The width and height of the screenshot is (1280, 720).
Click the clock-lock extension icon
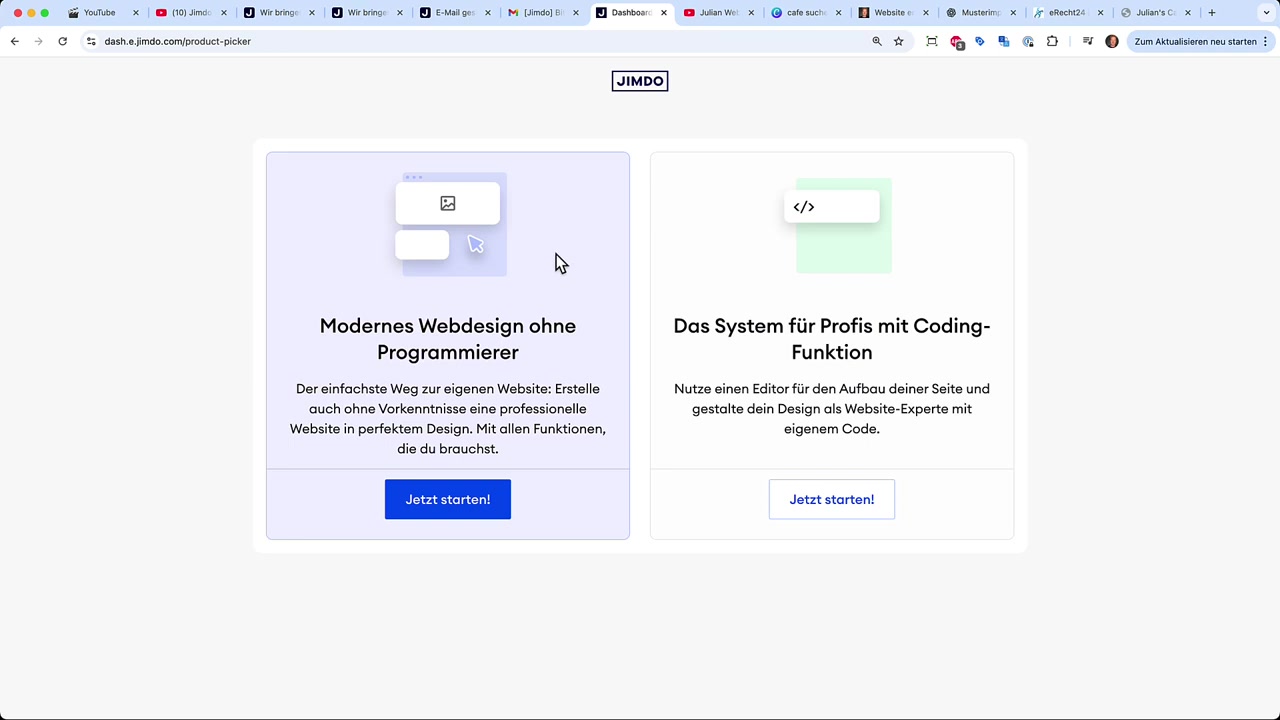pyautogui.click(x=1028, y=41)
